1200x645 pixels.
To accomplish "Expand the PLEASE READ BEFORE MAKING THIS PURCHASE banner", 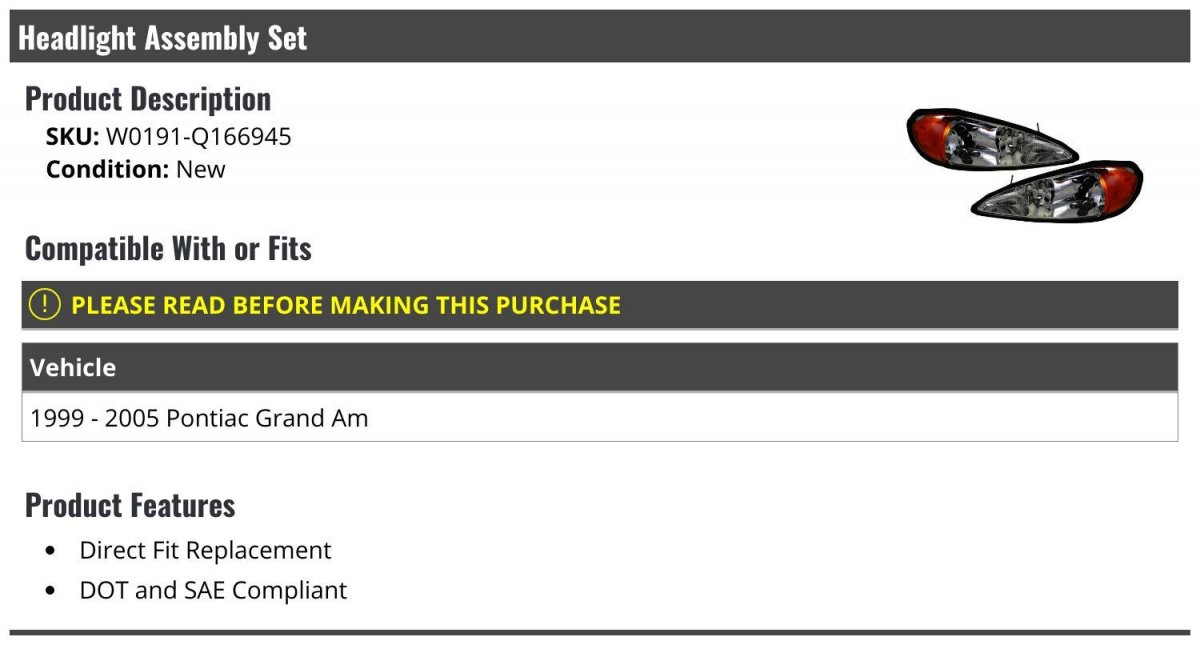I will click(x=600, y=305).
